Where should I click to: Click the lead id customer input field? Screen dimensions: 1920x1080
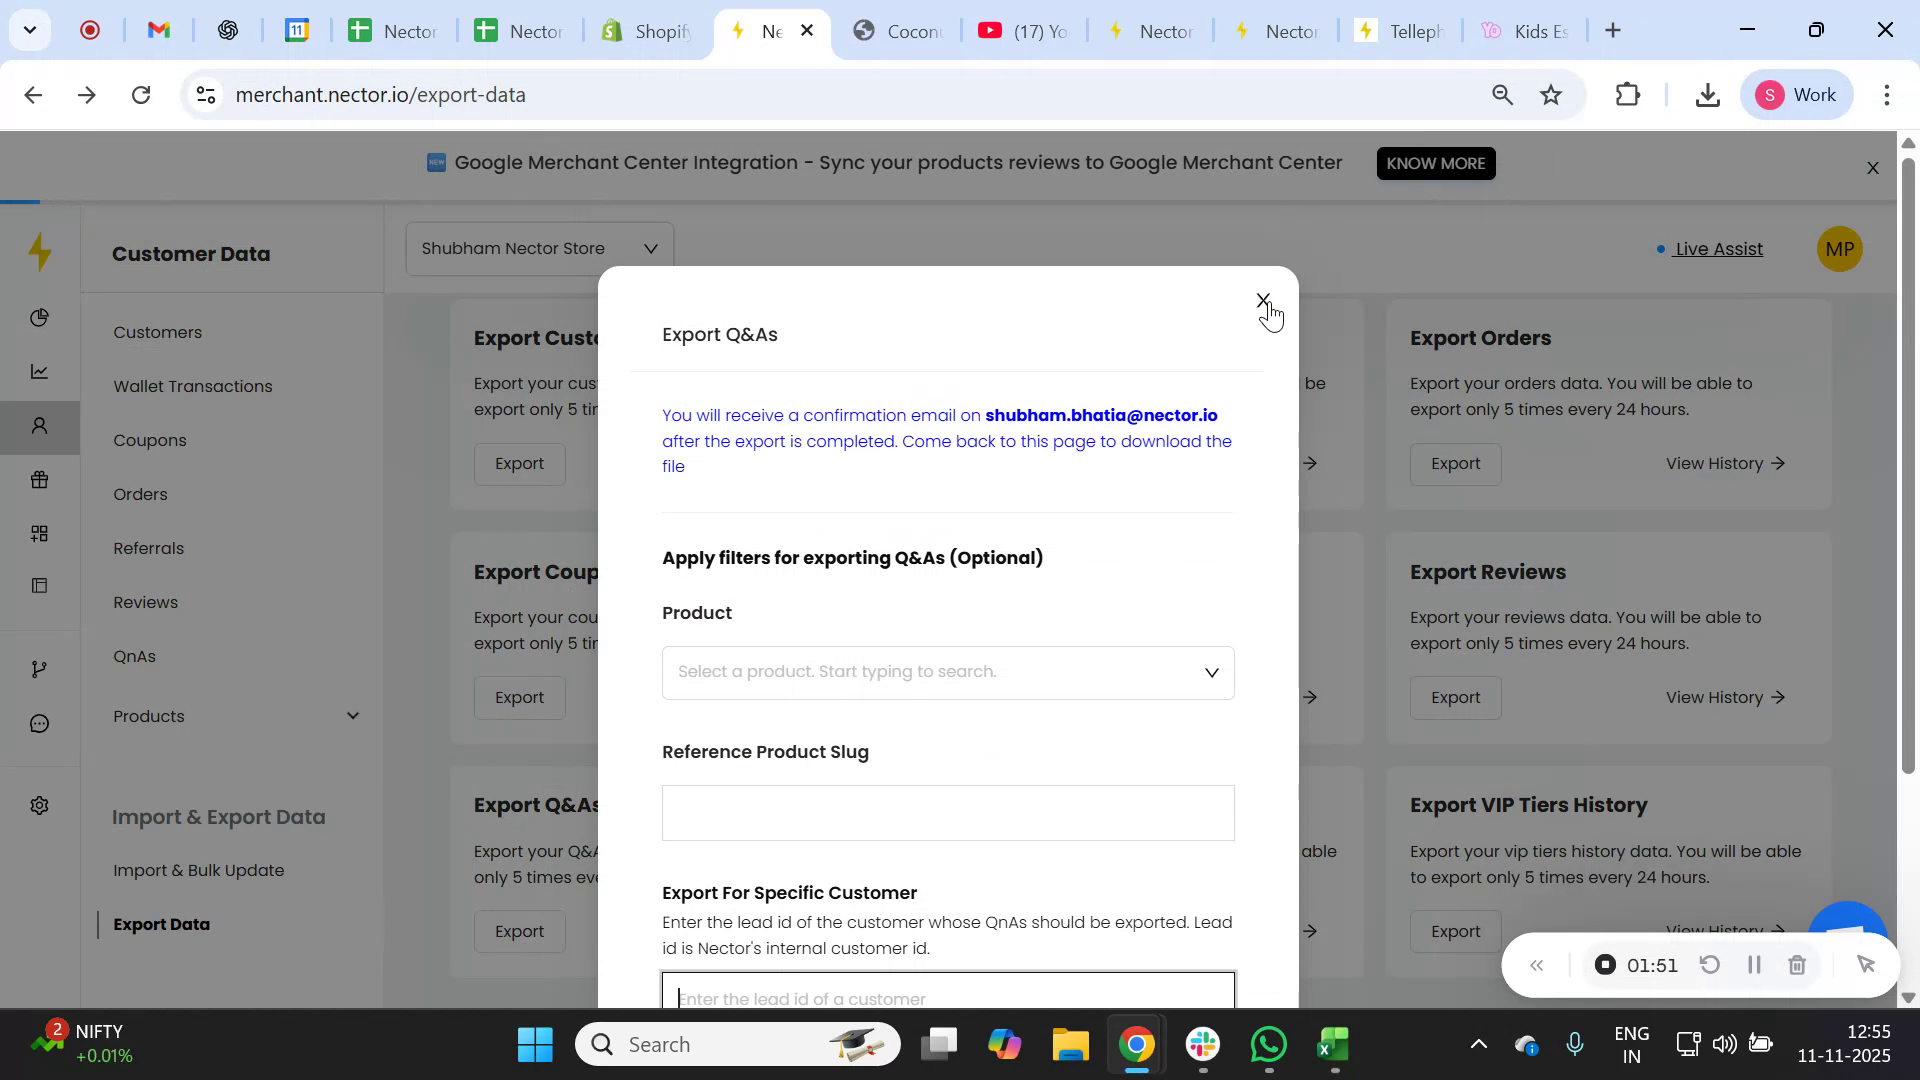tap(947, 997)
